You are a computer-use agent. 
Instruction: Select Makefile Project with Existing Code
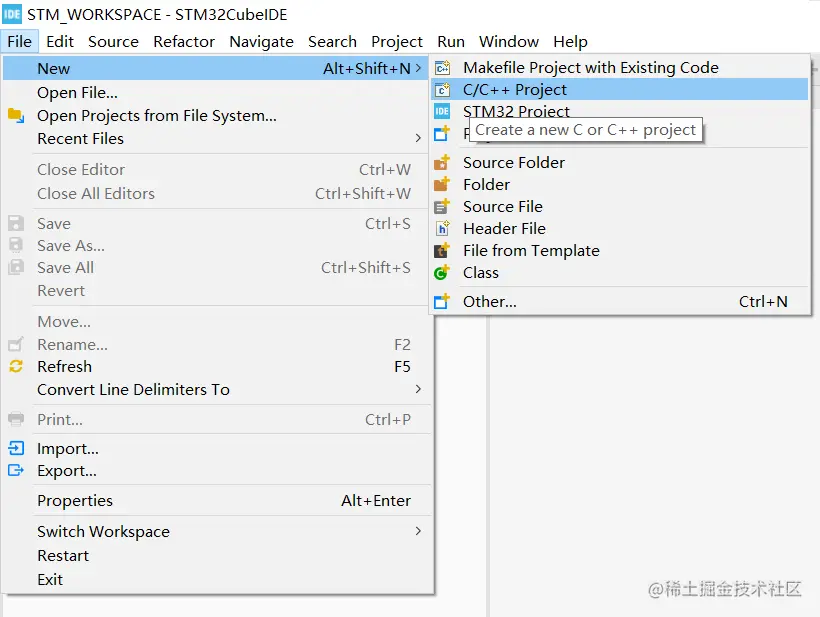click(620, 67)
